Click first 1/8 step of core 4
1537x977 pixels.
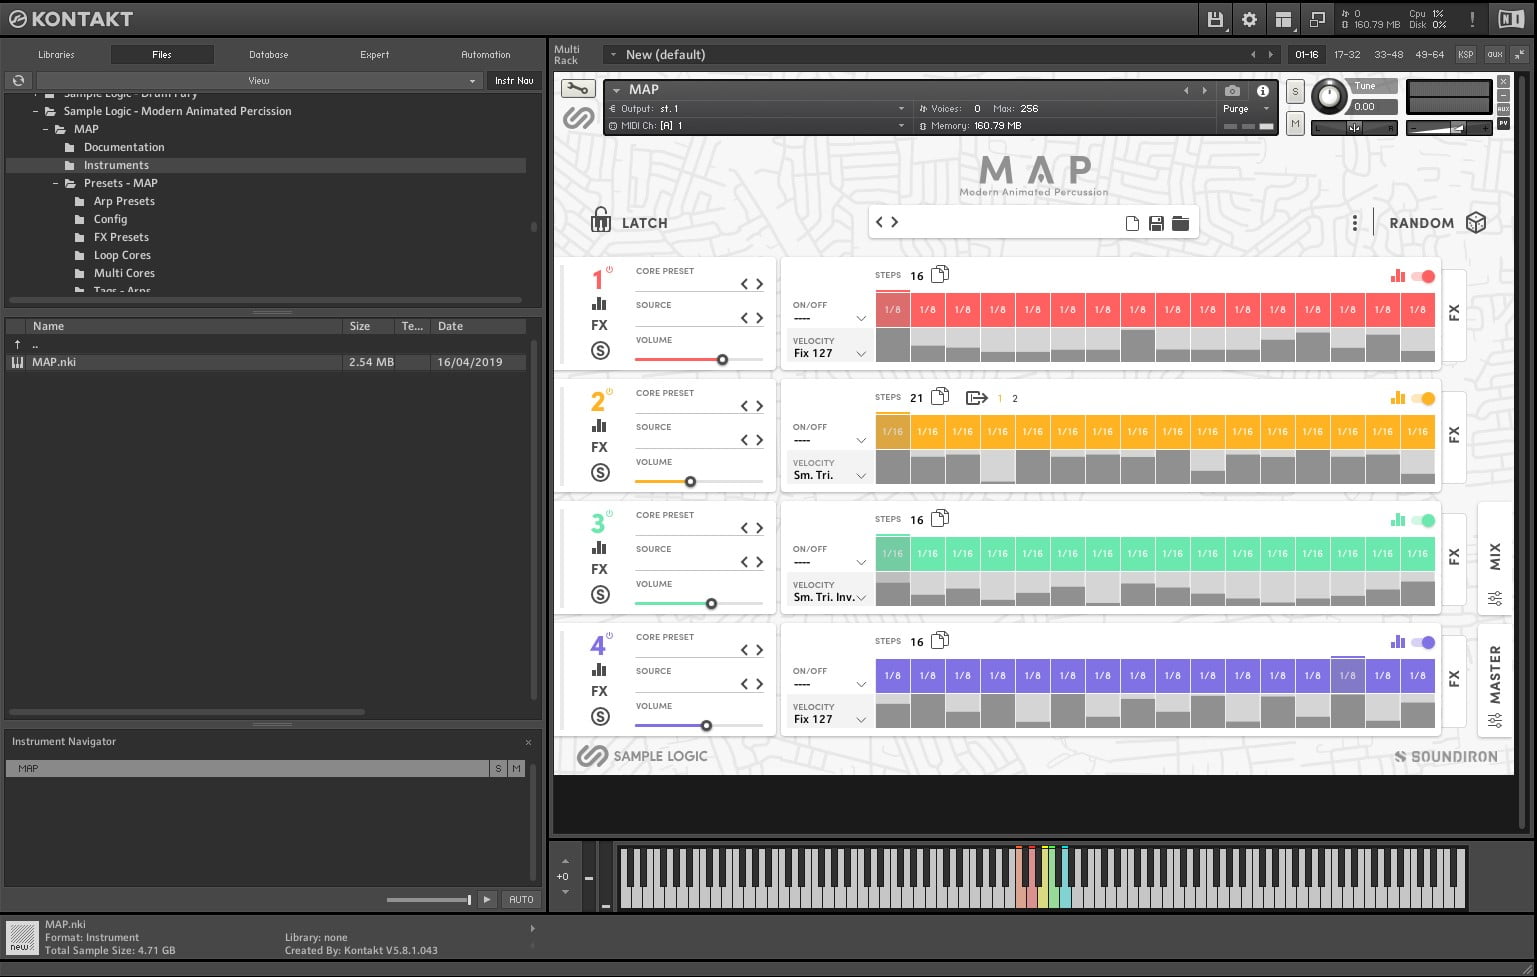point(893,675)
